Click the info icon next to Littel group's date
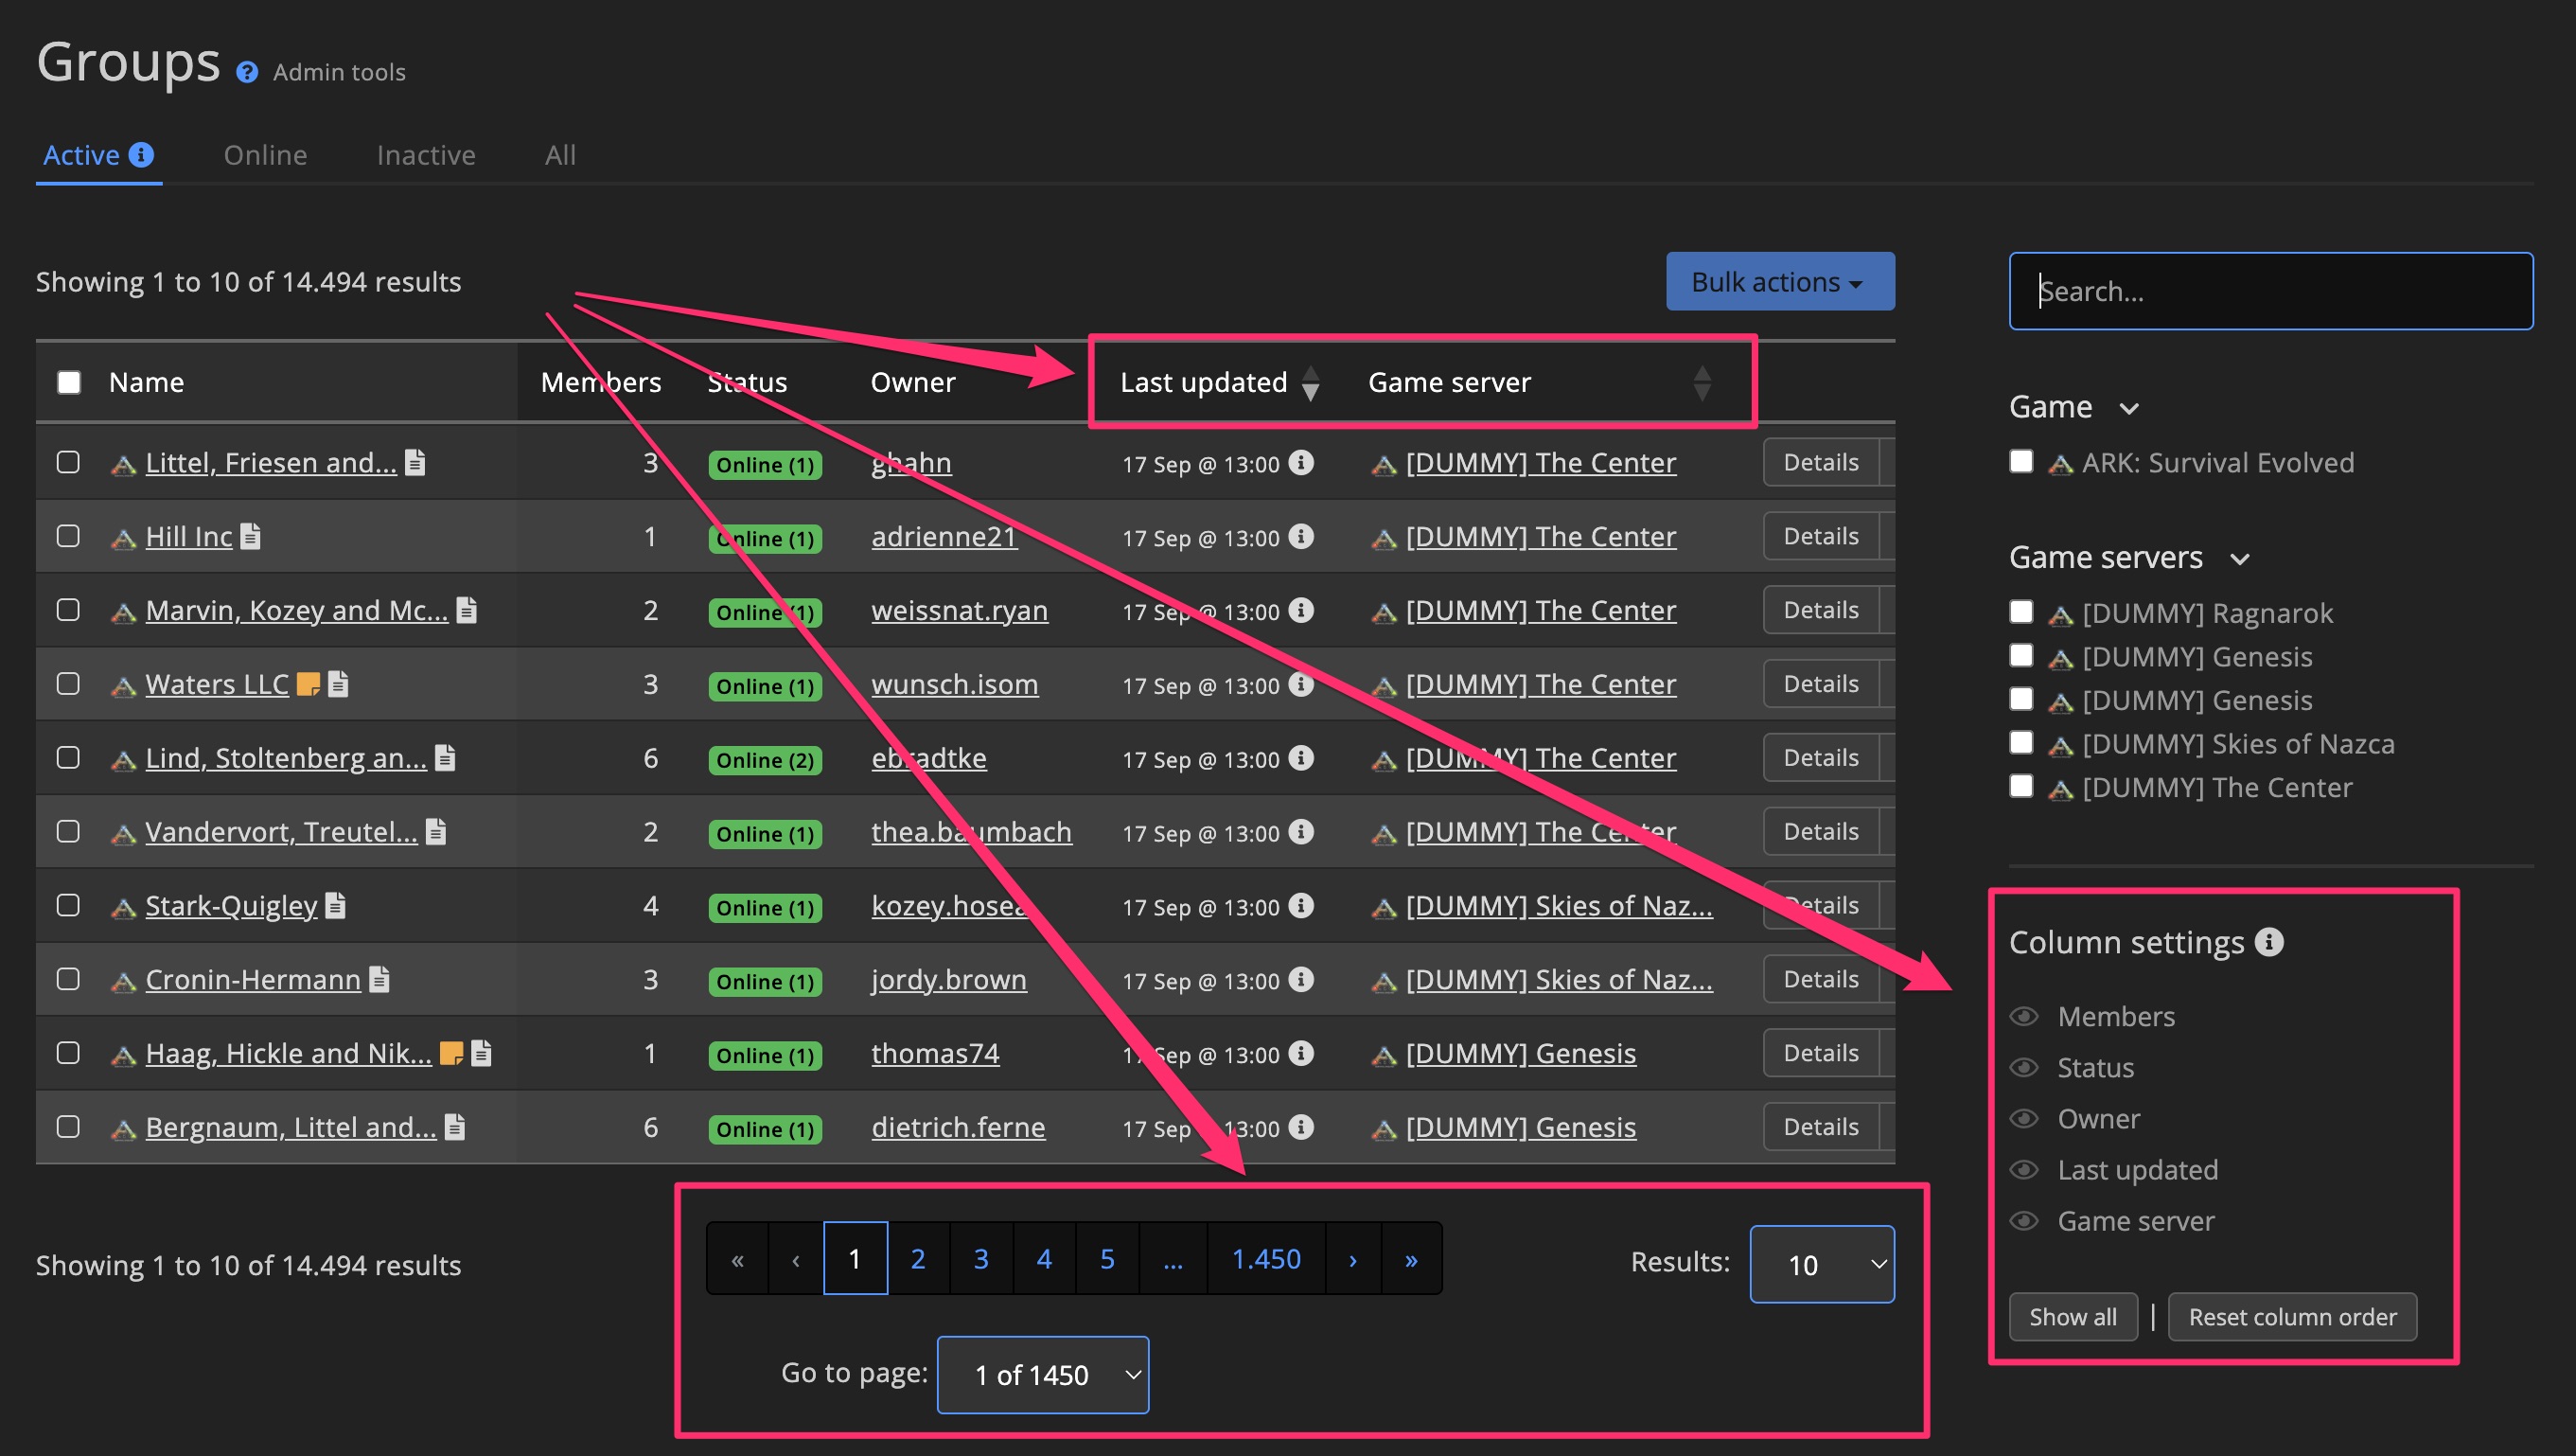Image resolution: width=2576 pixels, height=1456 pixels. (1300, 463)
